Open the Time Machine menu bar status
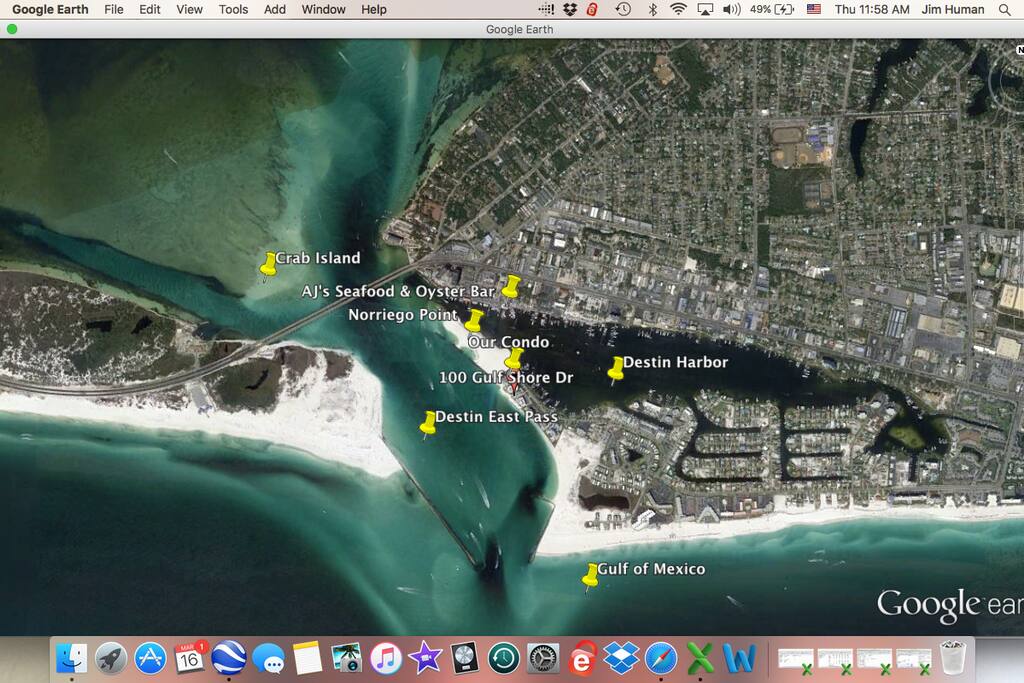 [x=623, y=9]
